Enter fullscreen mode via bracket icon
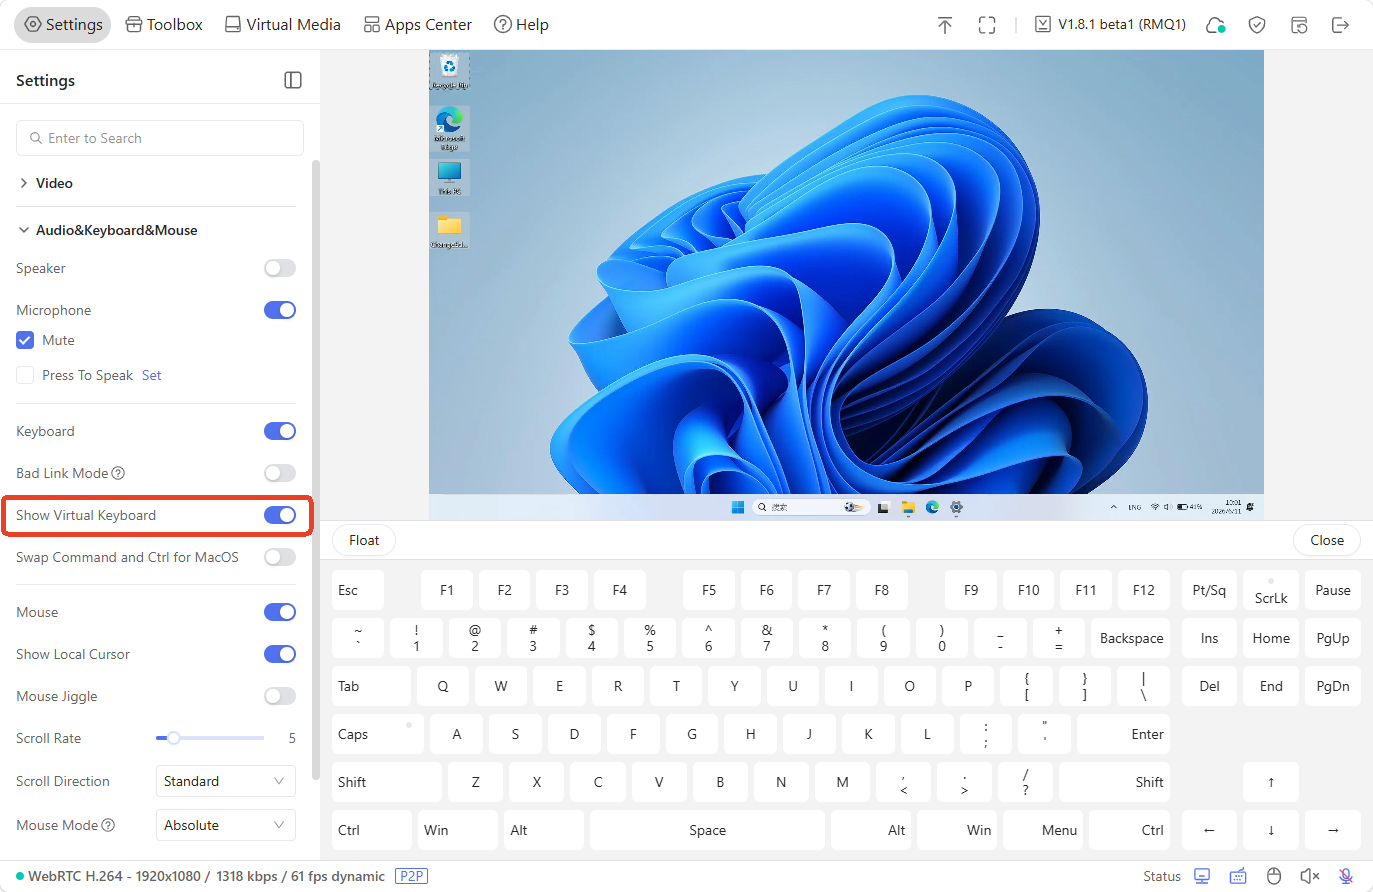This screenshot has height=892, width=1373. 987,25
